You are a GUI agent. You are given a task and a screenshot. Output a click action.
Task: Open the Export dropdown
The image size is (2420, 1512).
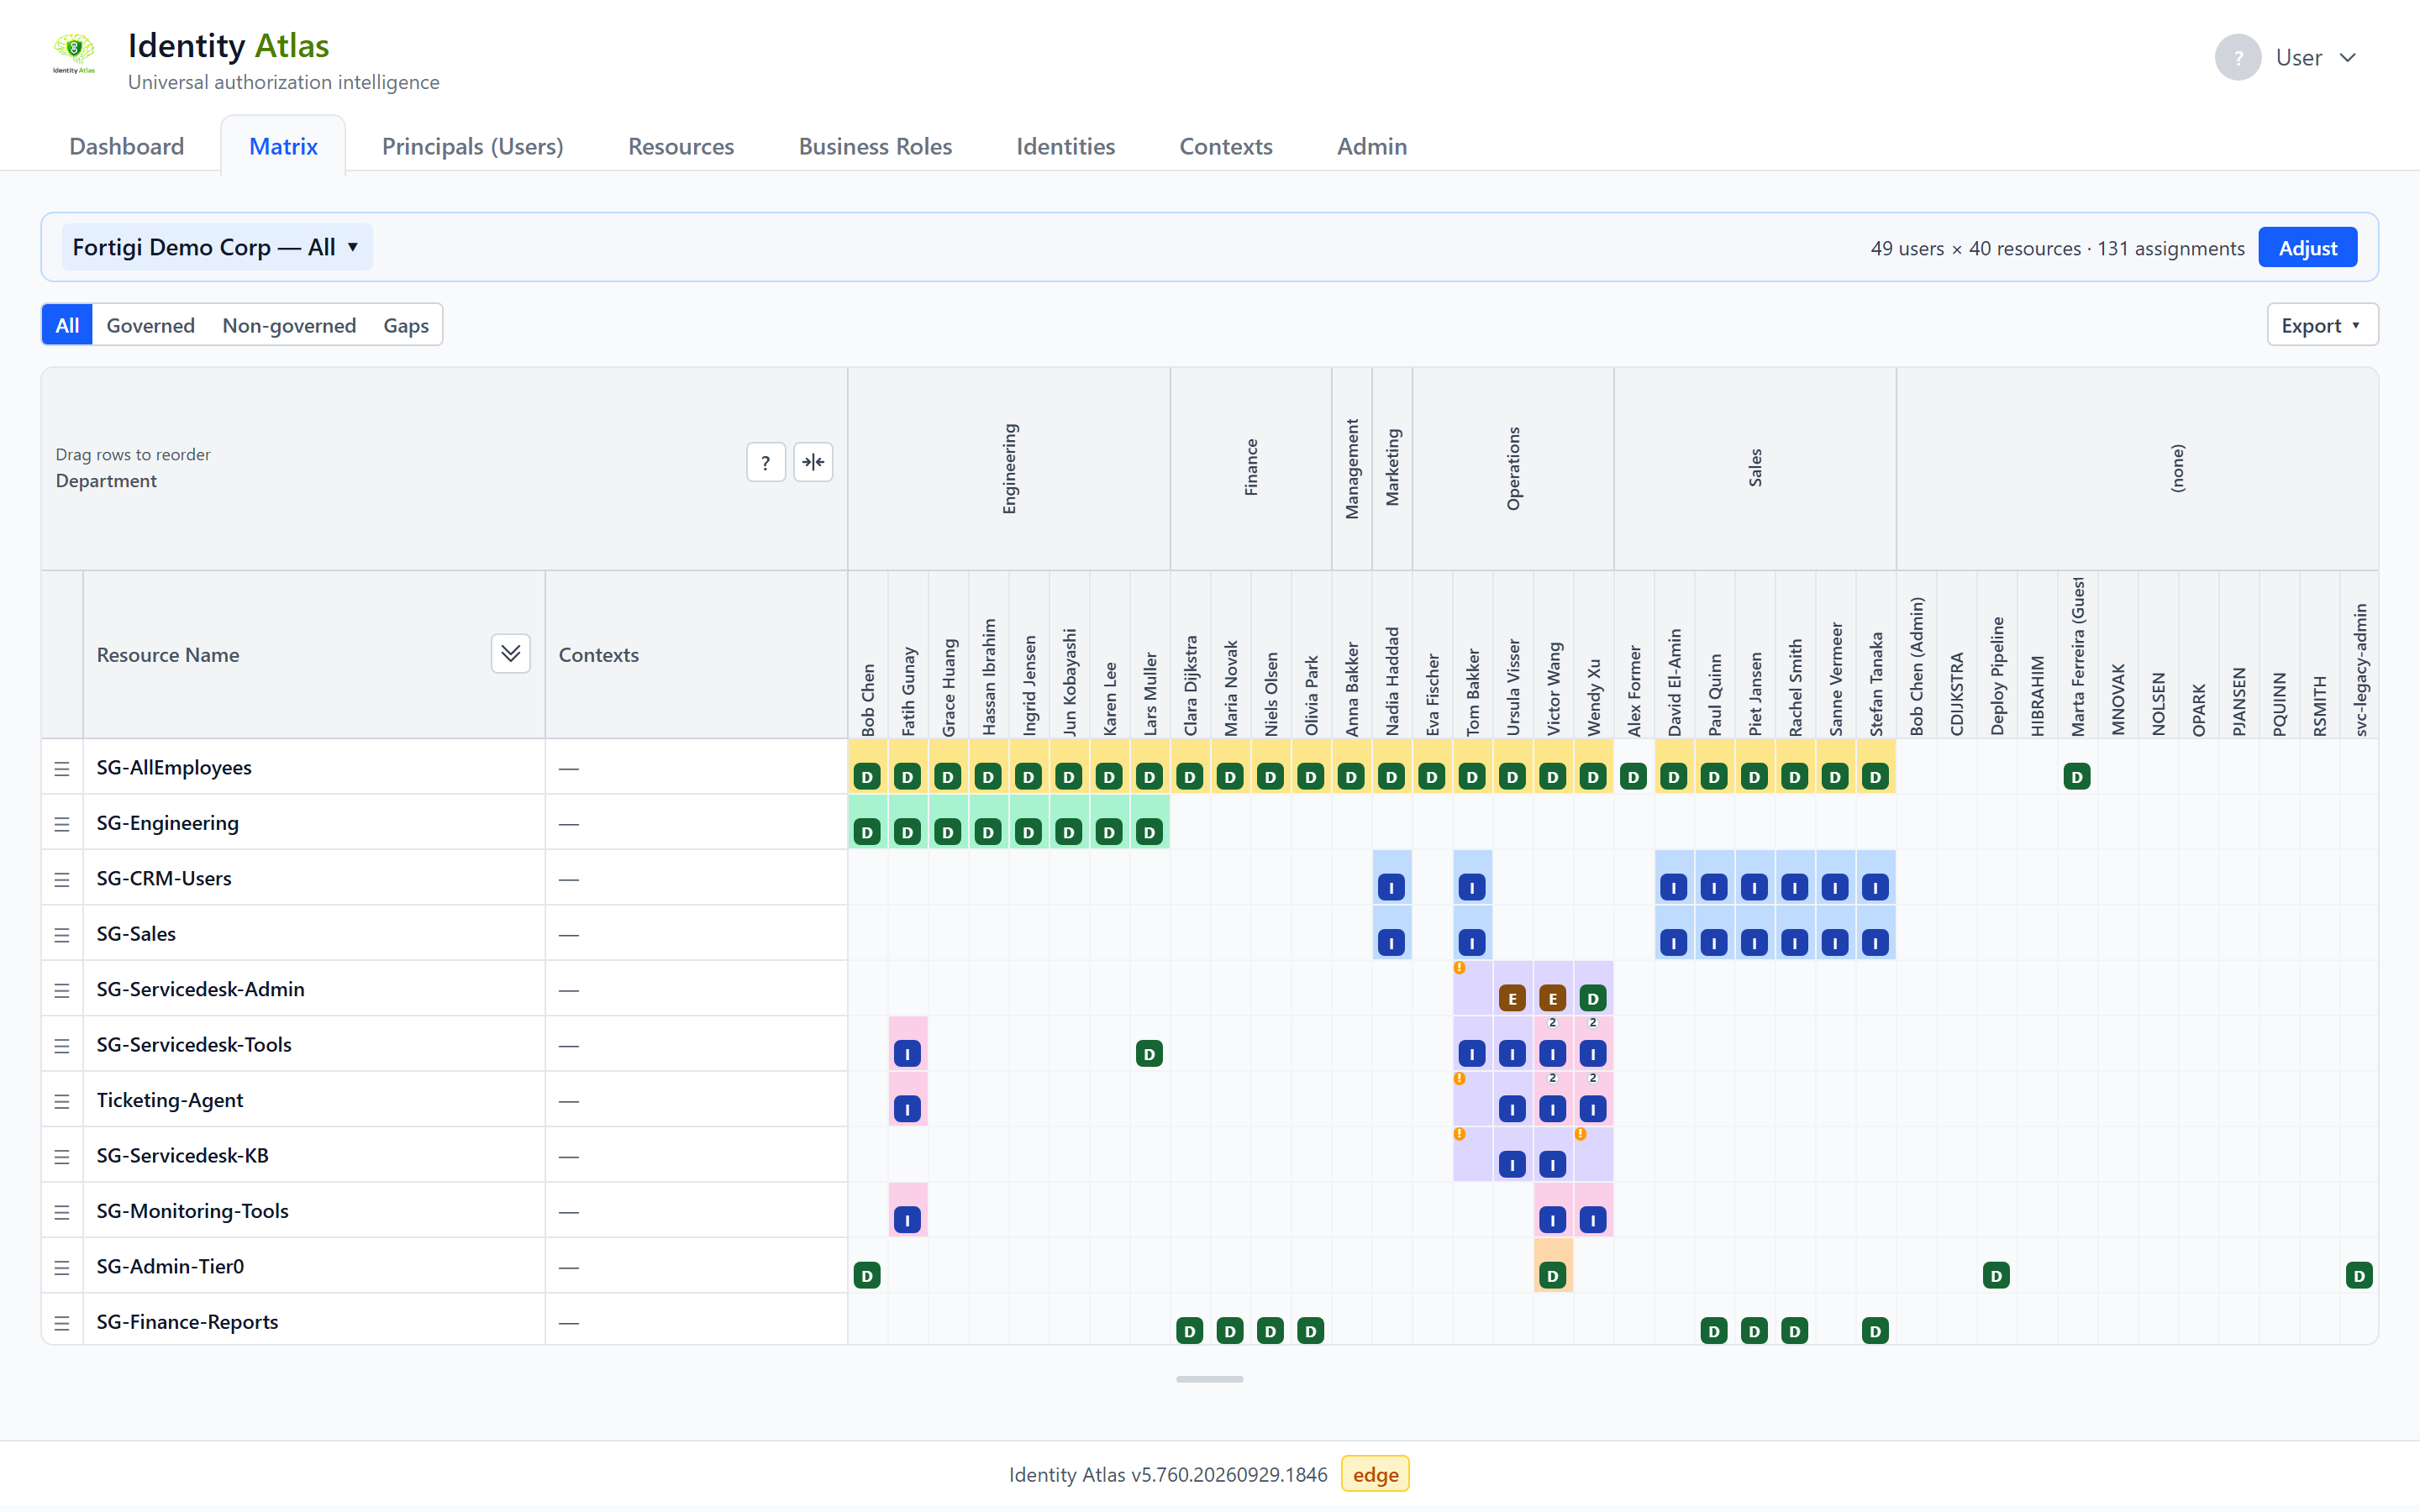click(x=2322, y=325)
